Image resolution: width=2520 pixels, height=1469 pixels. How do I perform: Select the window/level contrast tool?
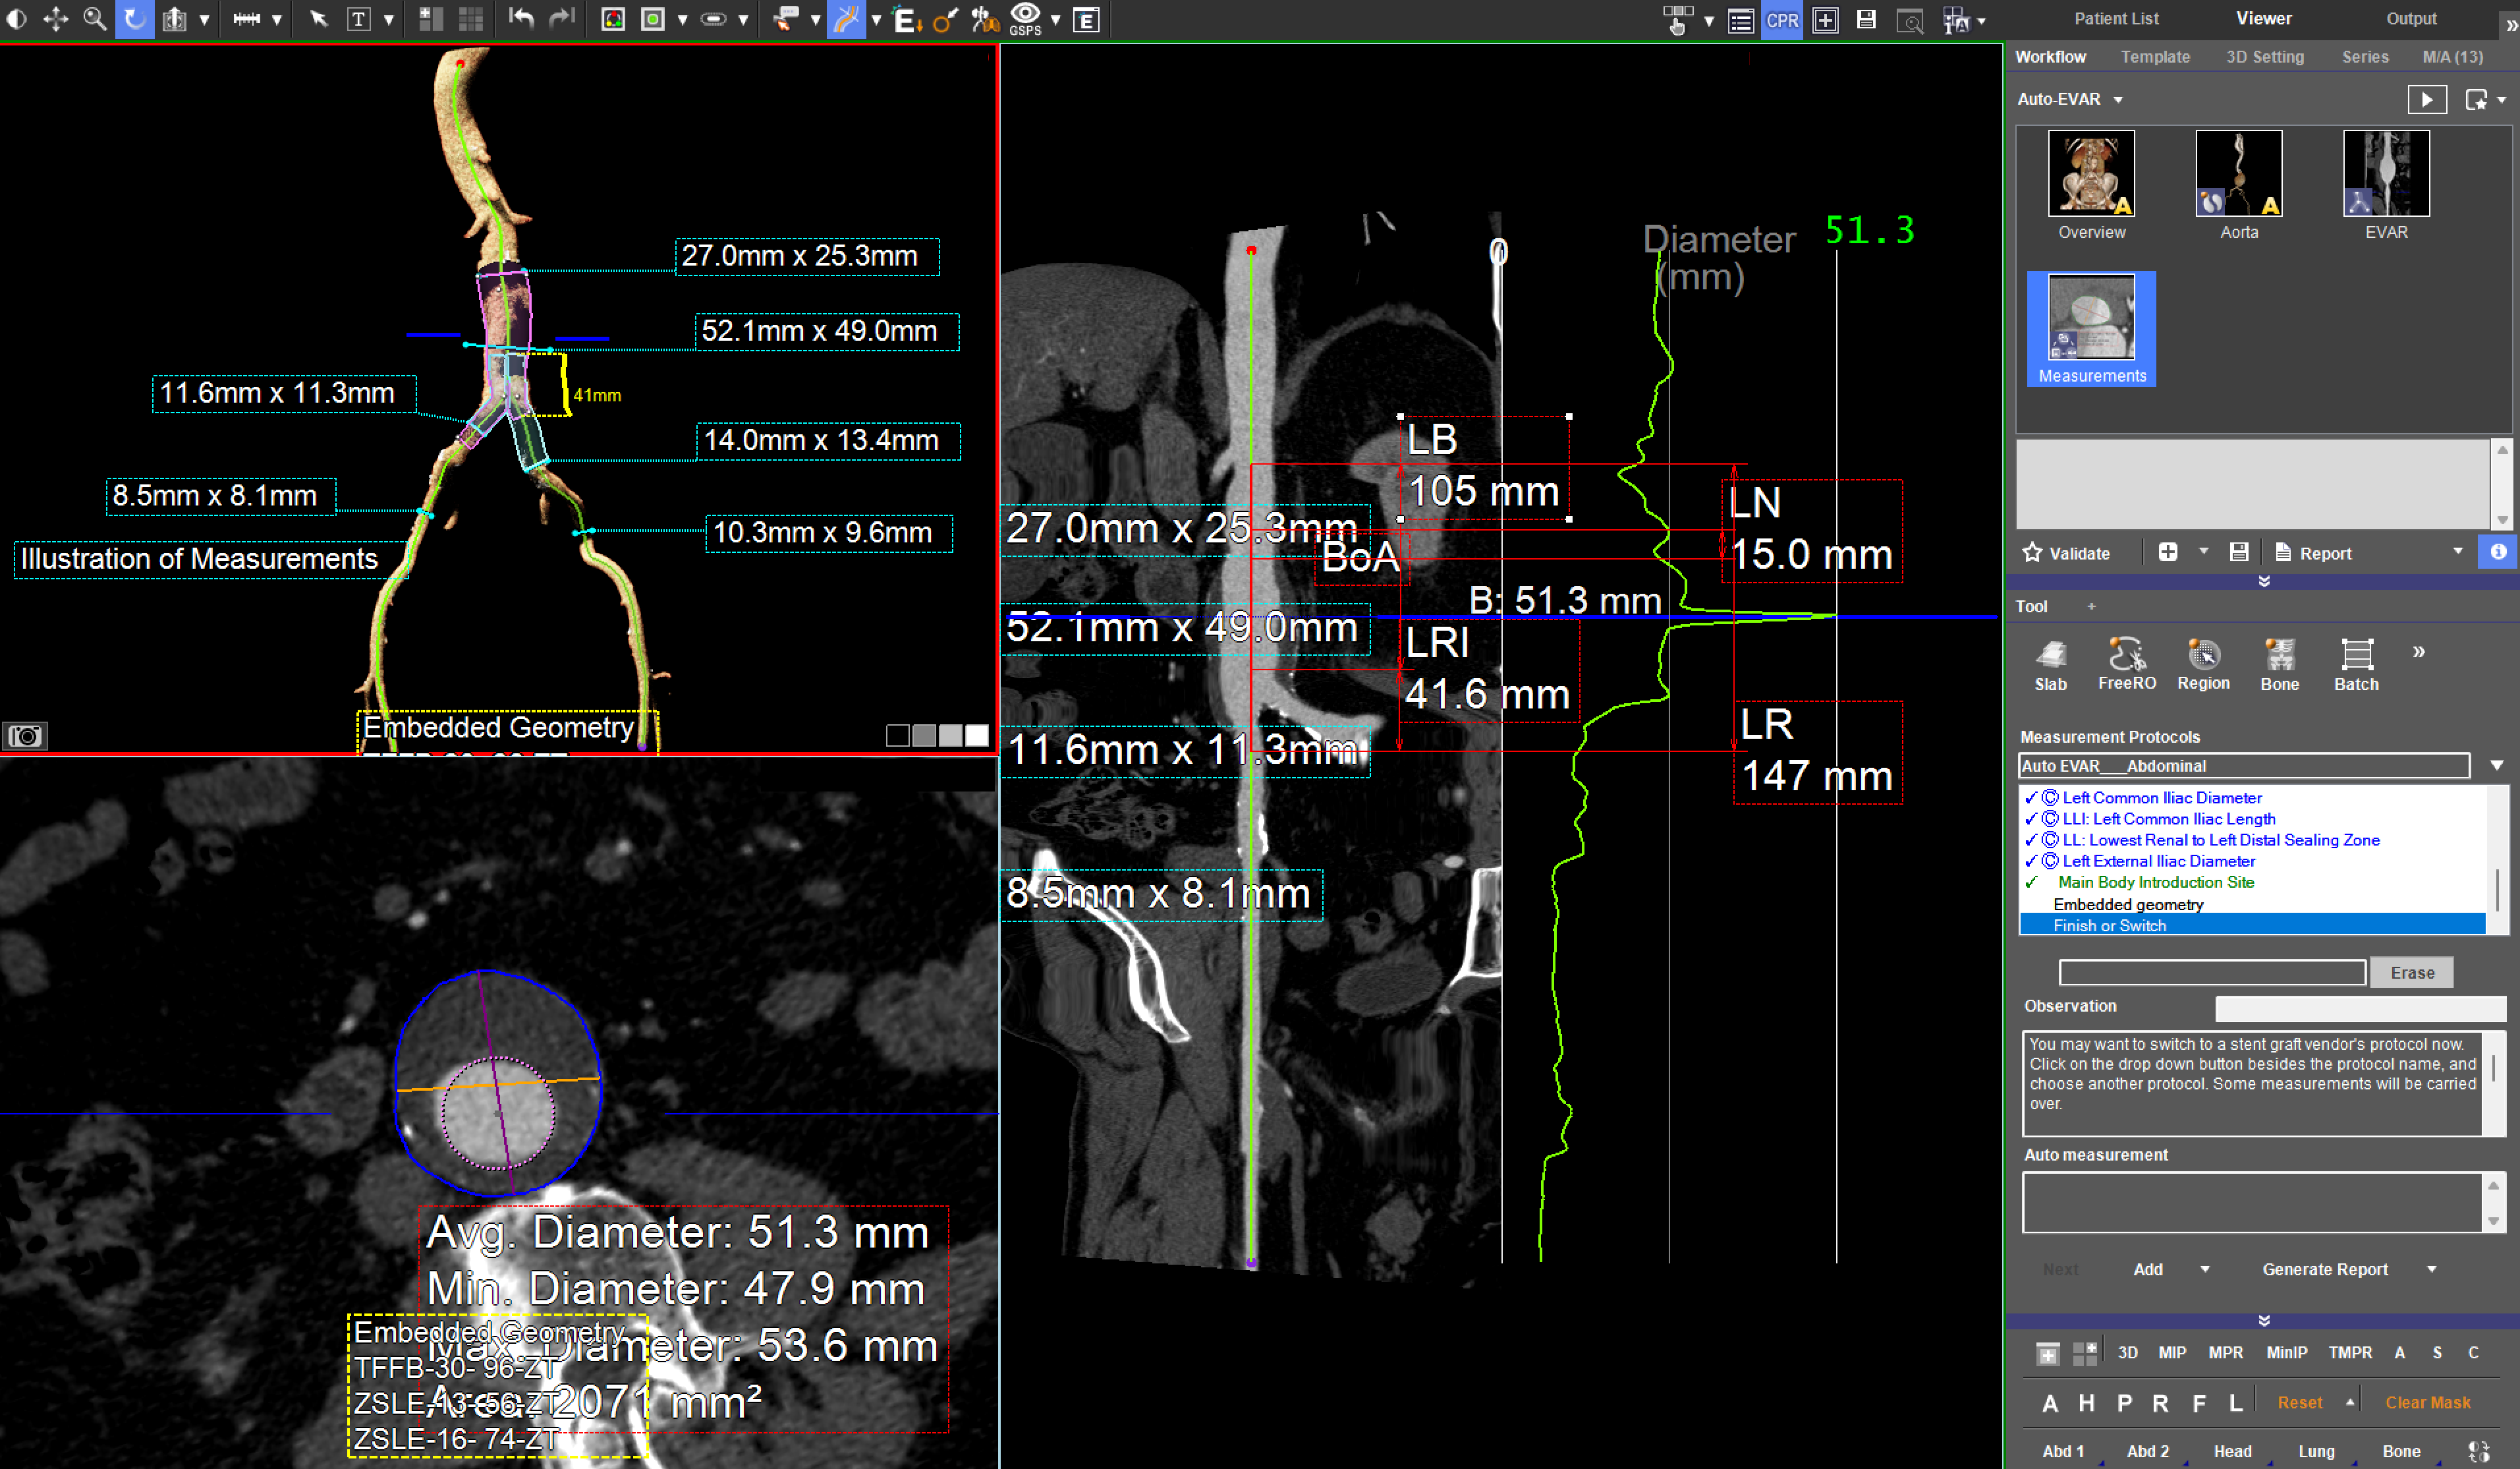tap(16, 19)
